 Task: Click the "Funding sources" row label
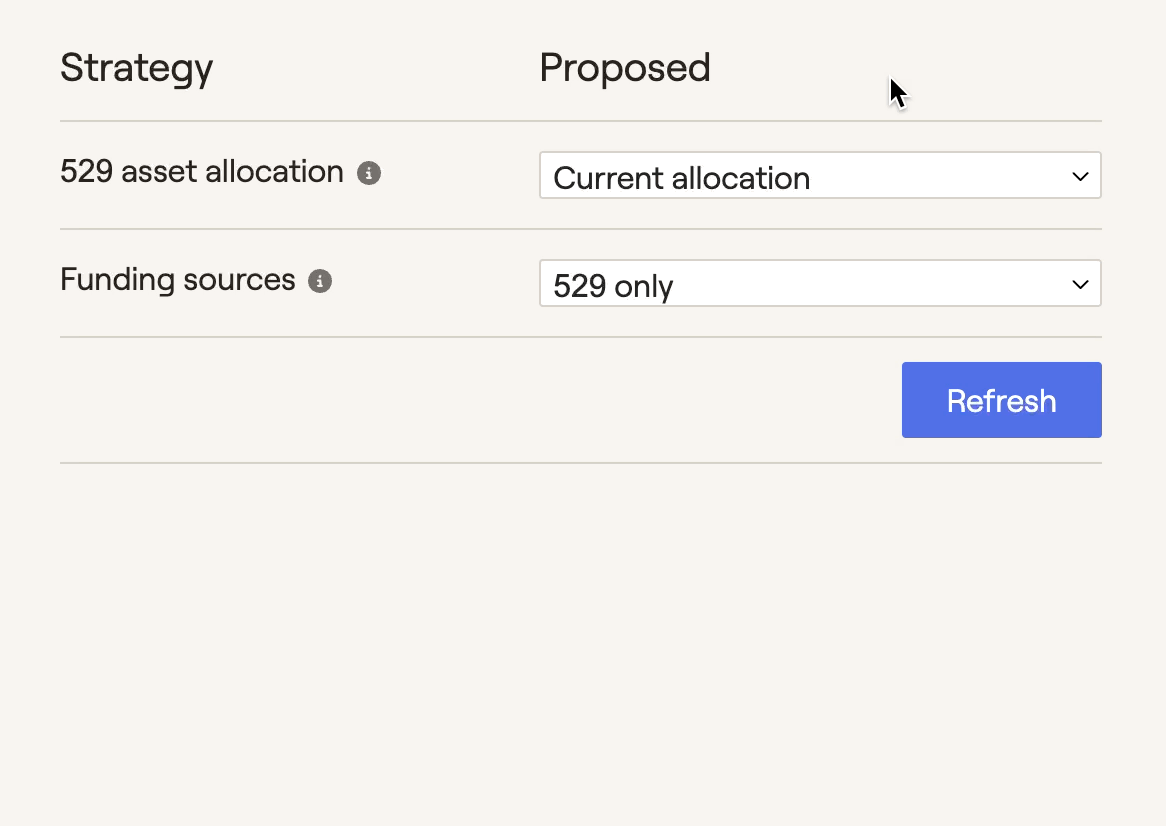178,279
